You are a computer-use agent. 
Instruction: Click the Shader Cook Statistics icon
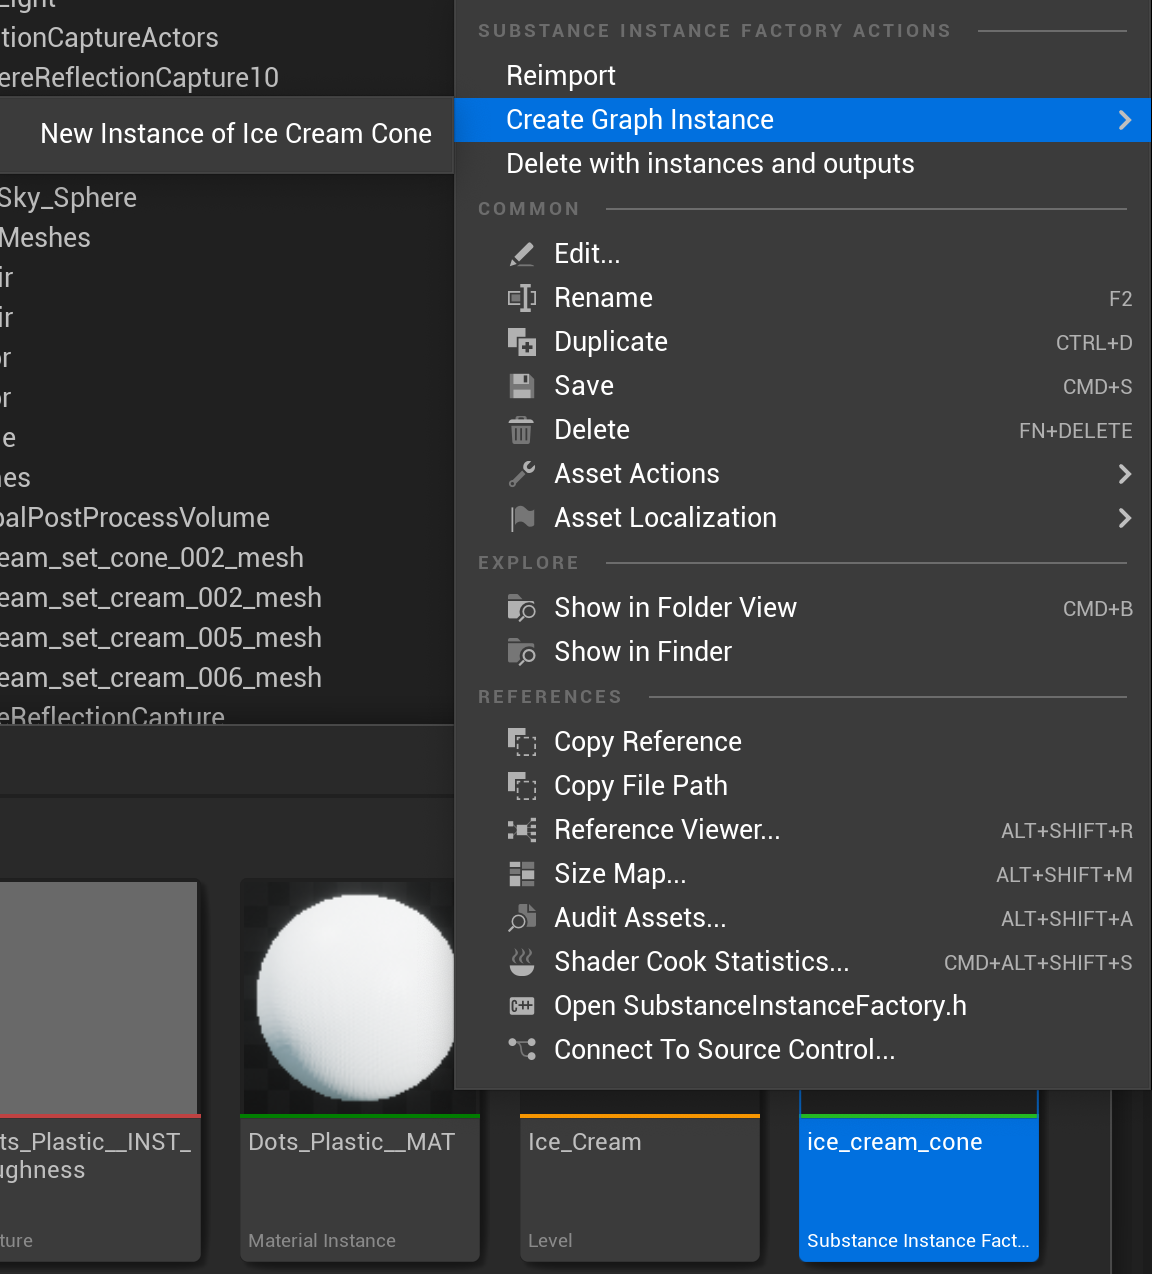[521, 962]
